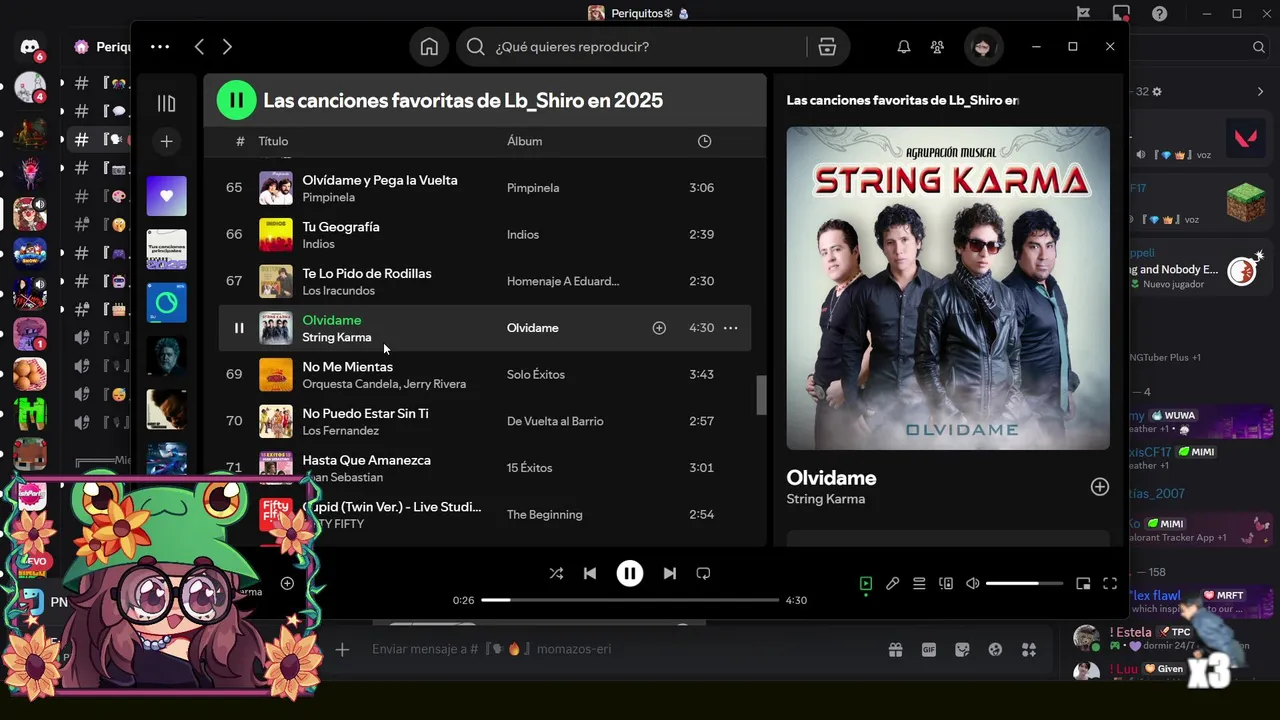Select the track Olvídame y Pega la Vuelta
This screenshot has height=720, width=1280.
tap(380, 180)
